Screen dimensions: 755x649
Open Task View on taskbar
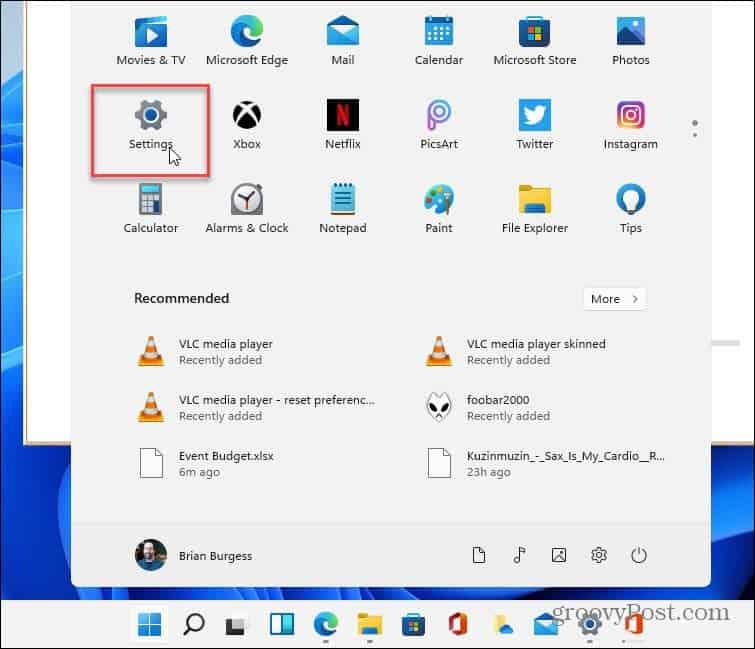236,625
